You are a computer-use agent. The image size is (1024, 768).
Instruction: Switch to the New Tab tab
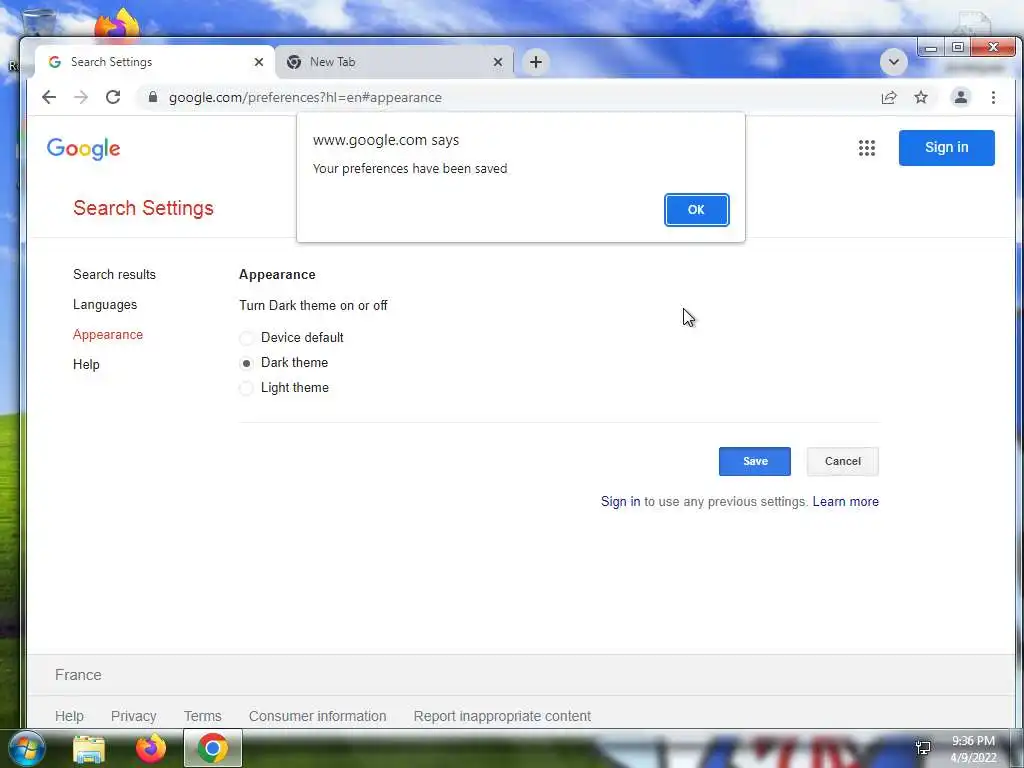[394, 62]
